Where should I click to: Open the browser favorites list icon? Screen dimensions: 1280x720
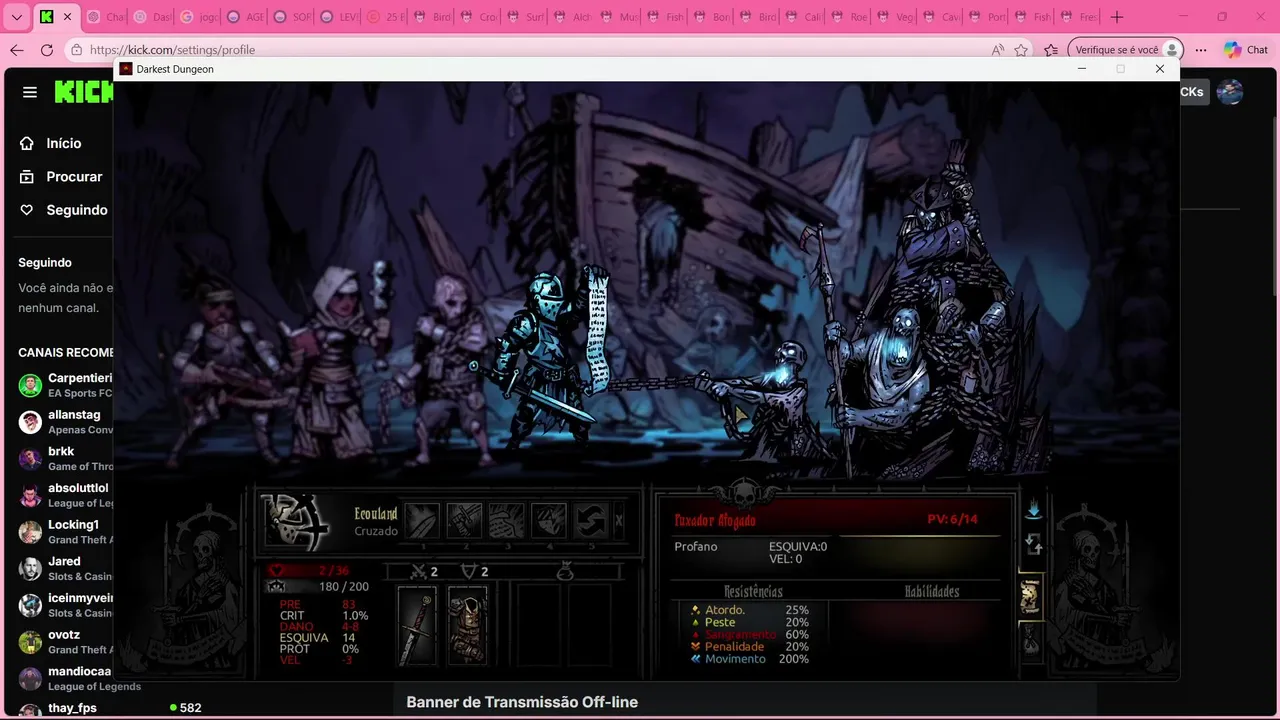(x=1051, y=50)
